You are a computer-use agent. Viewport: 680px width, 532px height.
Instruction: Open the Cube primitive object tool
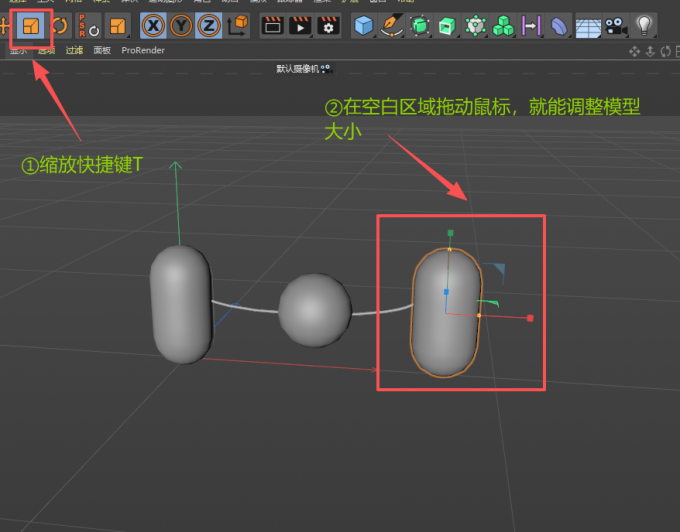click(x=363, y=26)
